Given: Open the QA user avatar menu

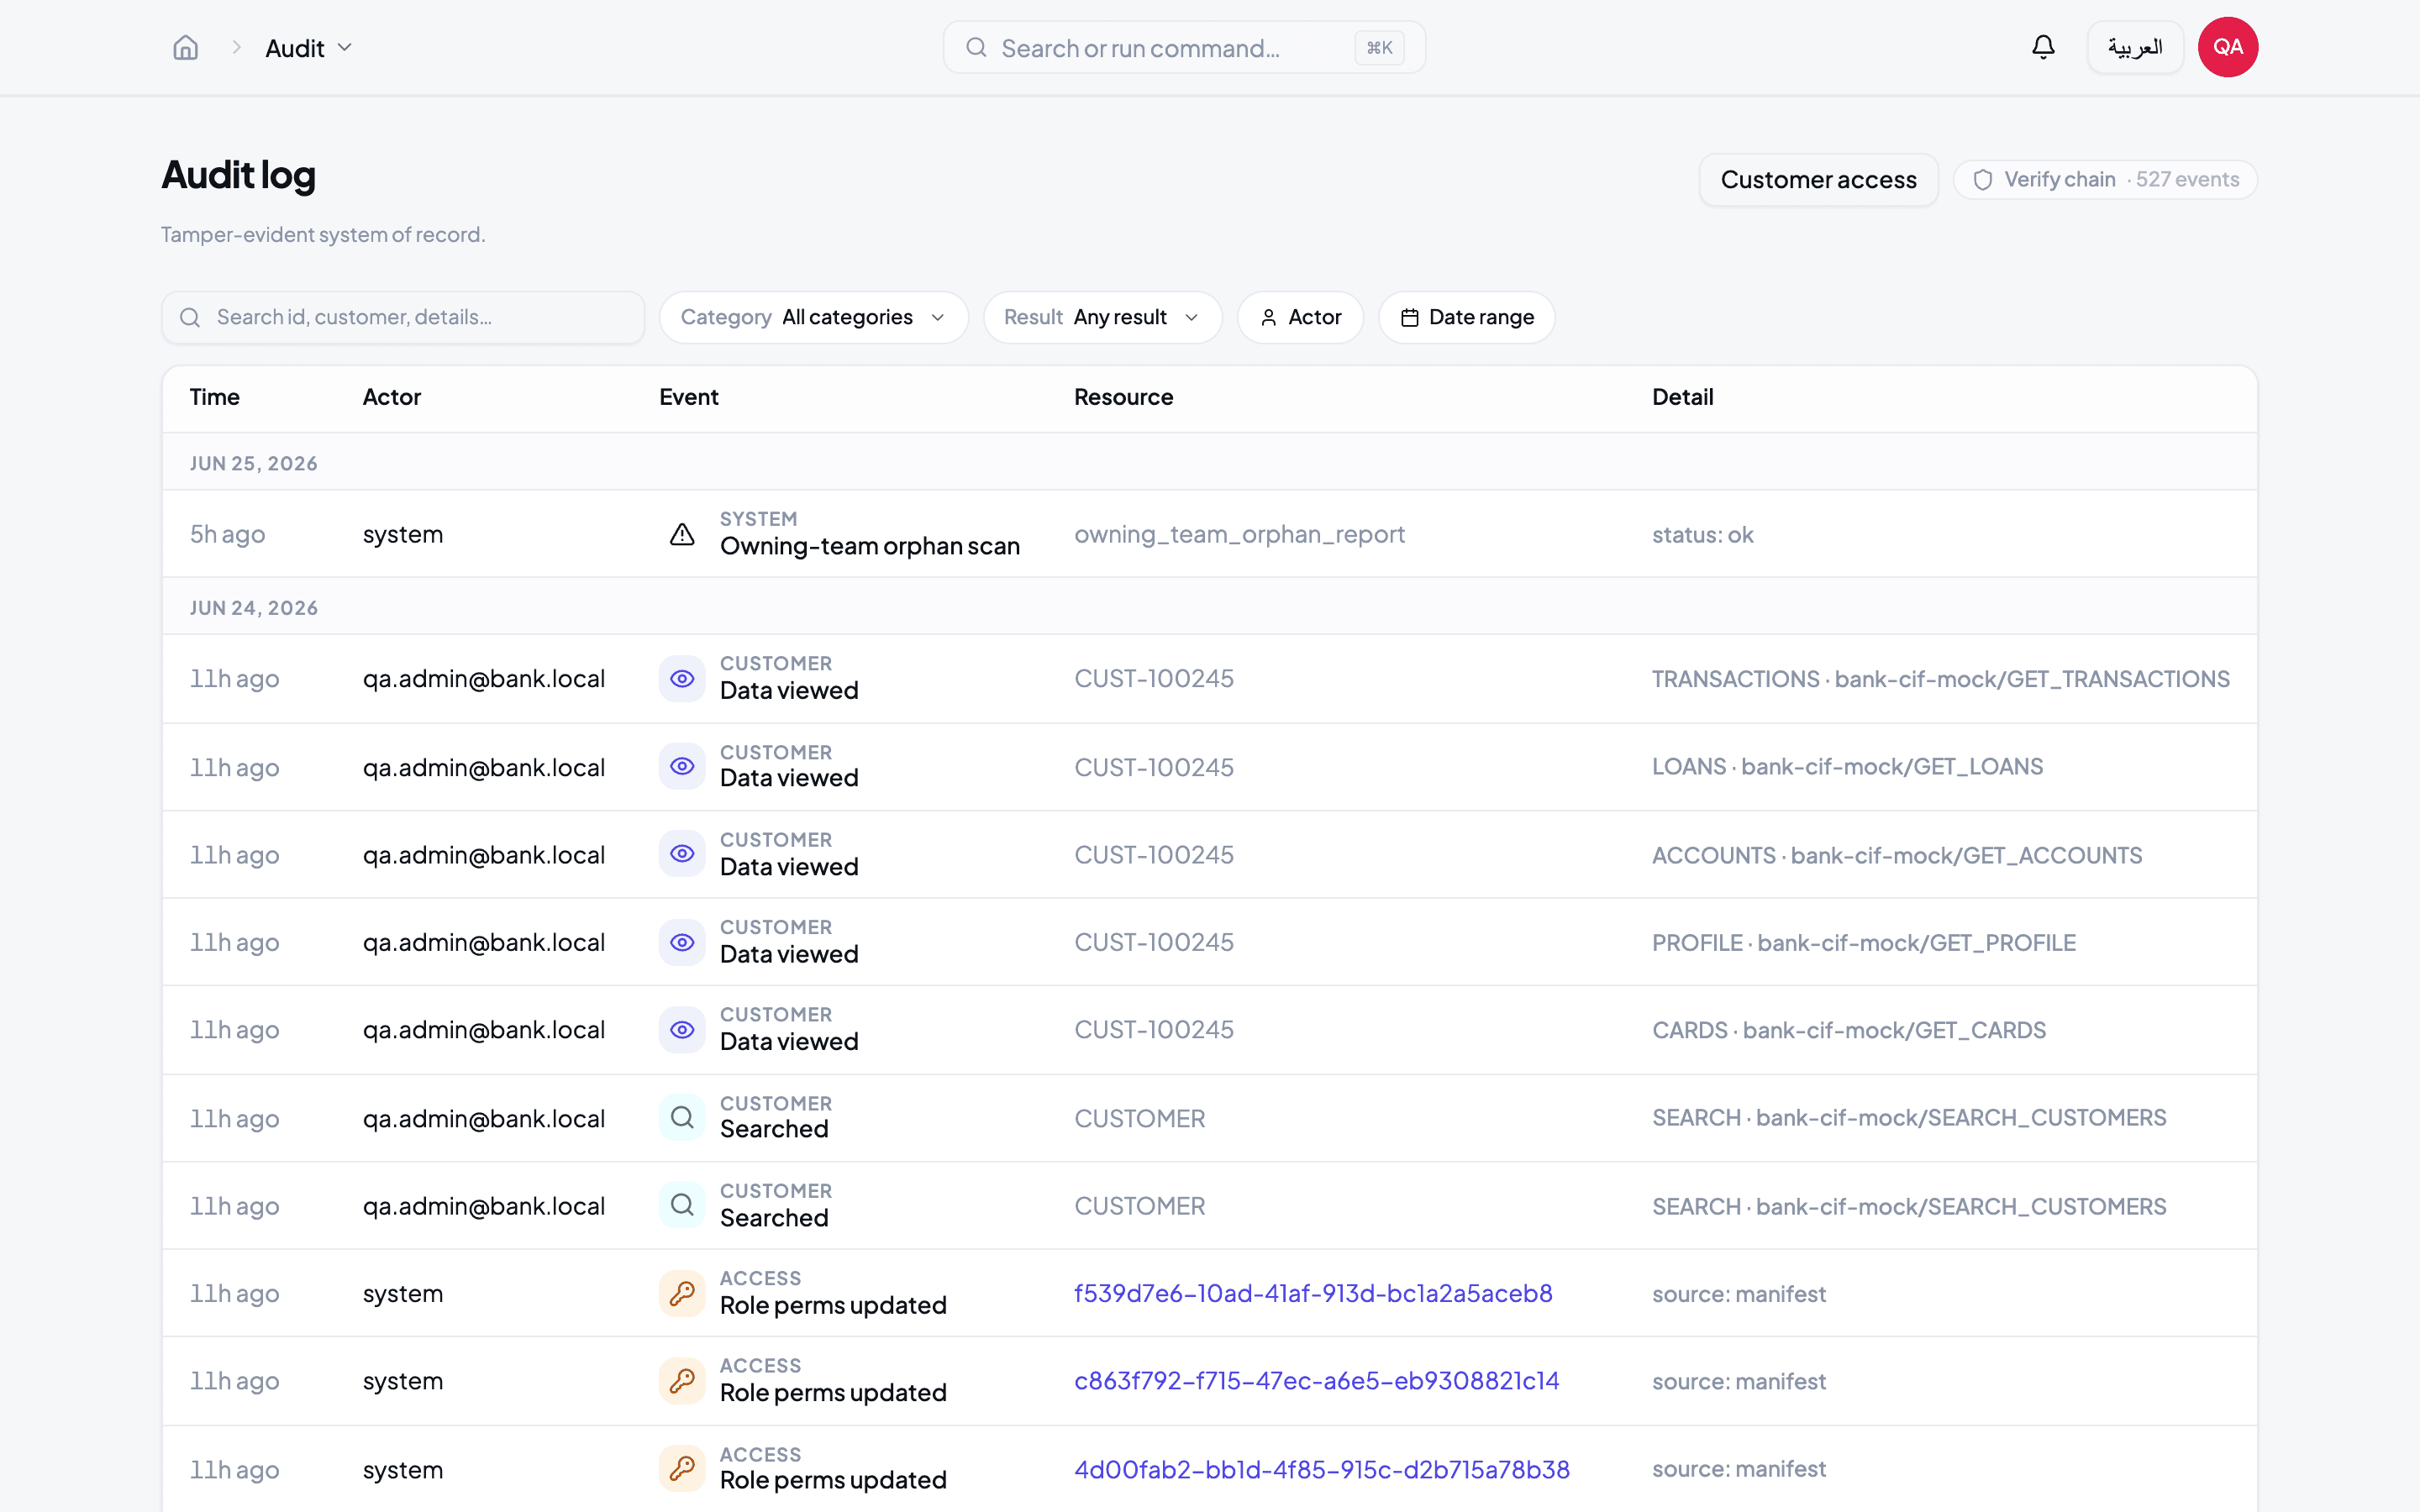Looking at the screenshot, I should pyautogui.click(x=2227, y=47).
